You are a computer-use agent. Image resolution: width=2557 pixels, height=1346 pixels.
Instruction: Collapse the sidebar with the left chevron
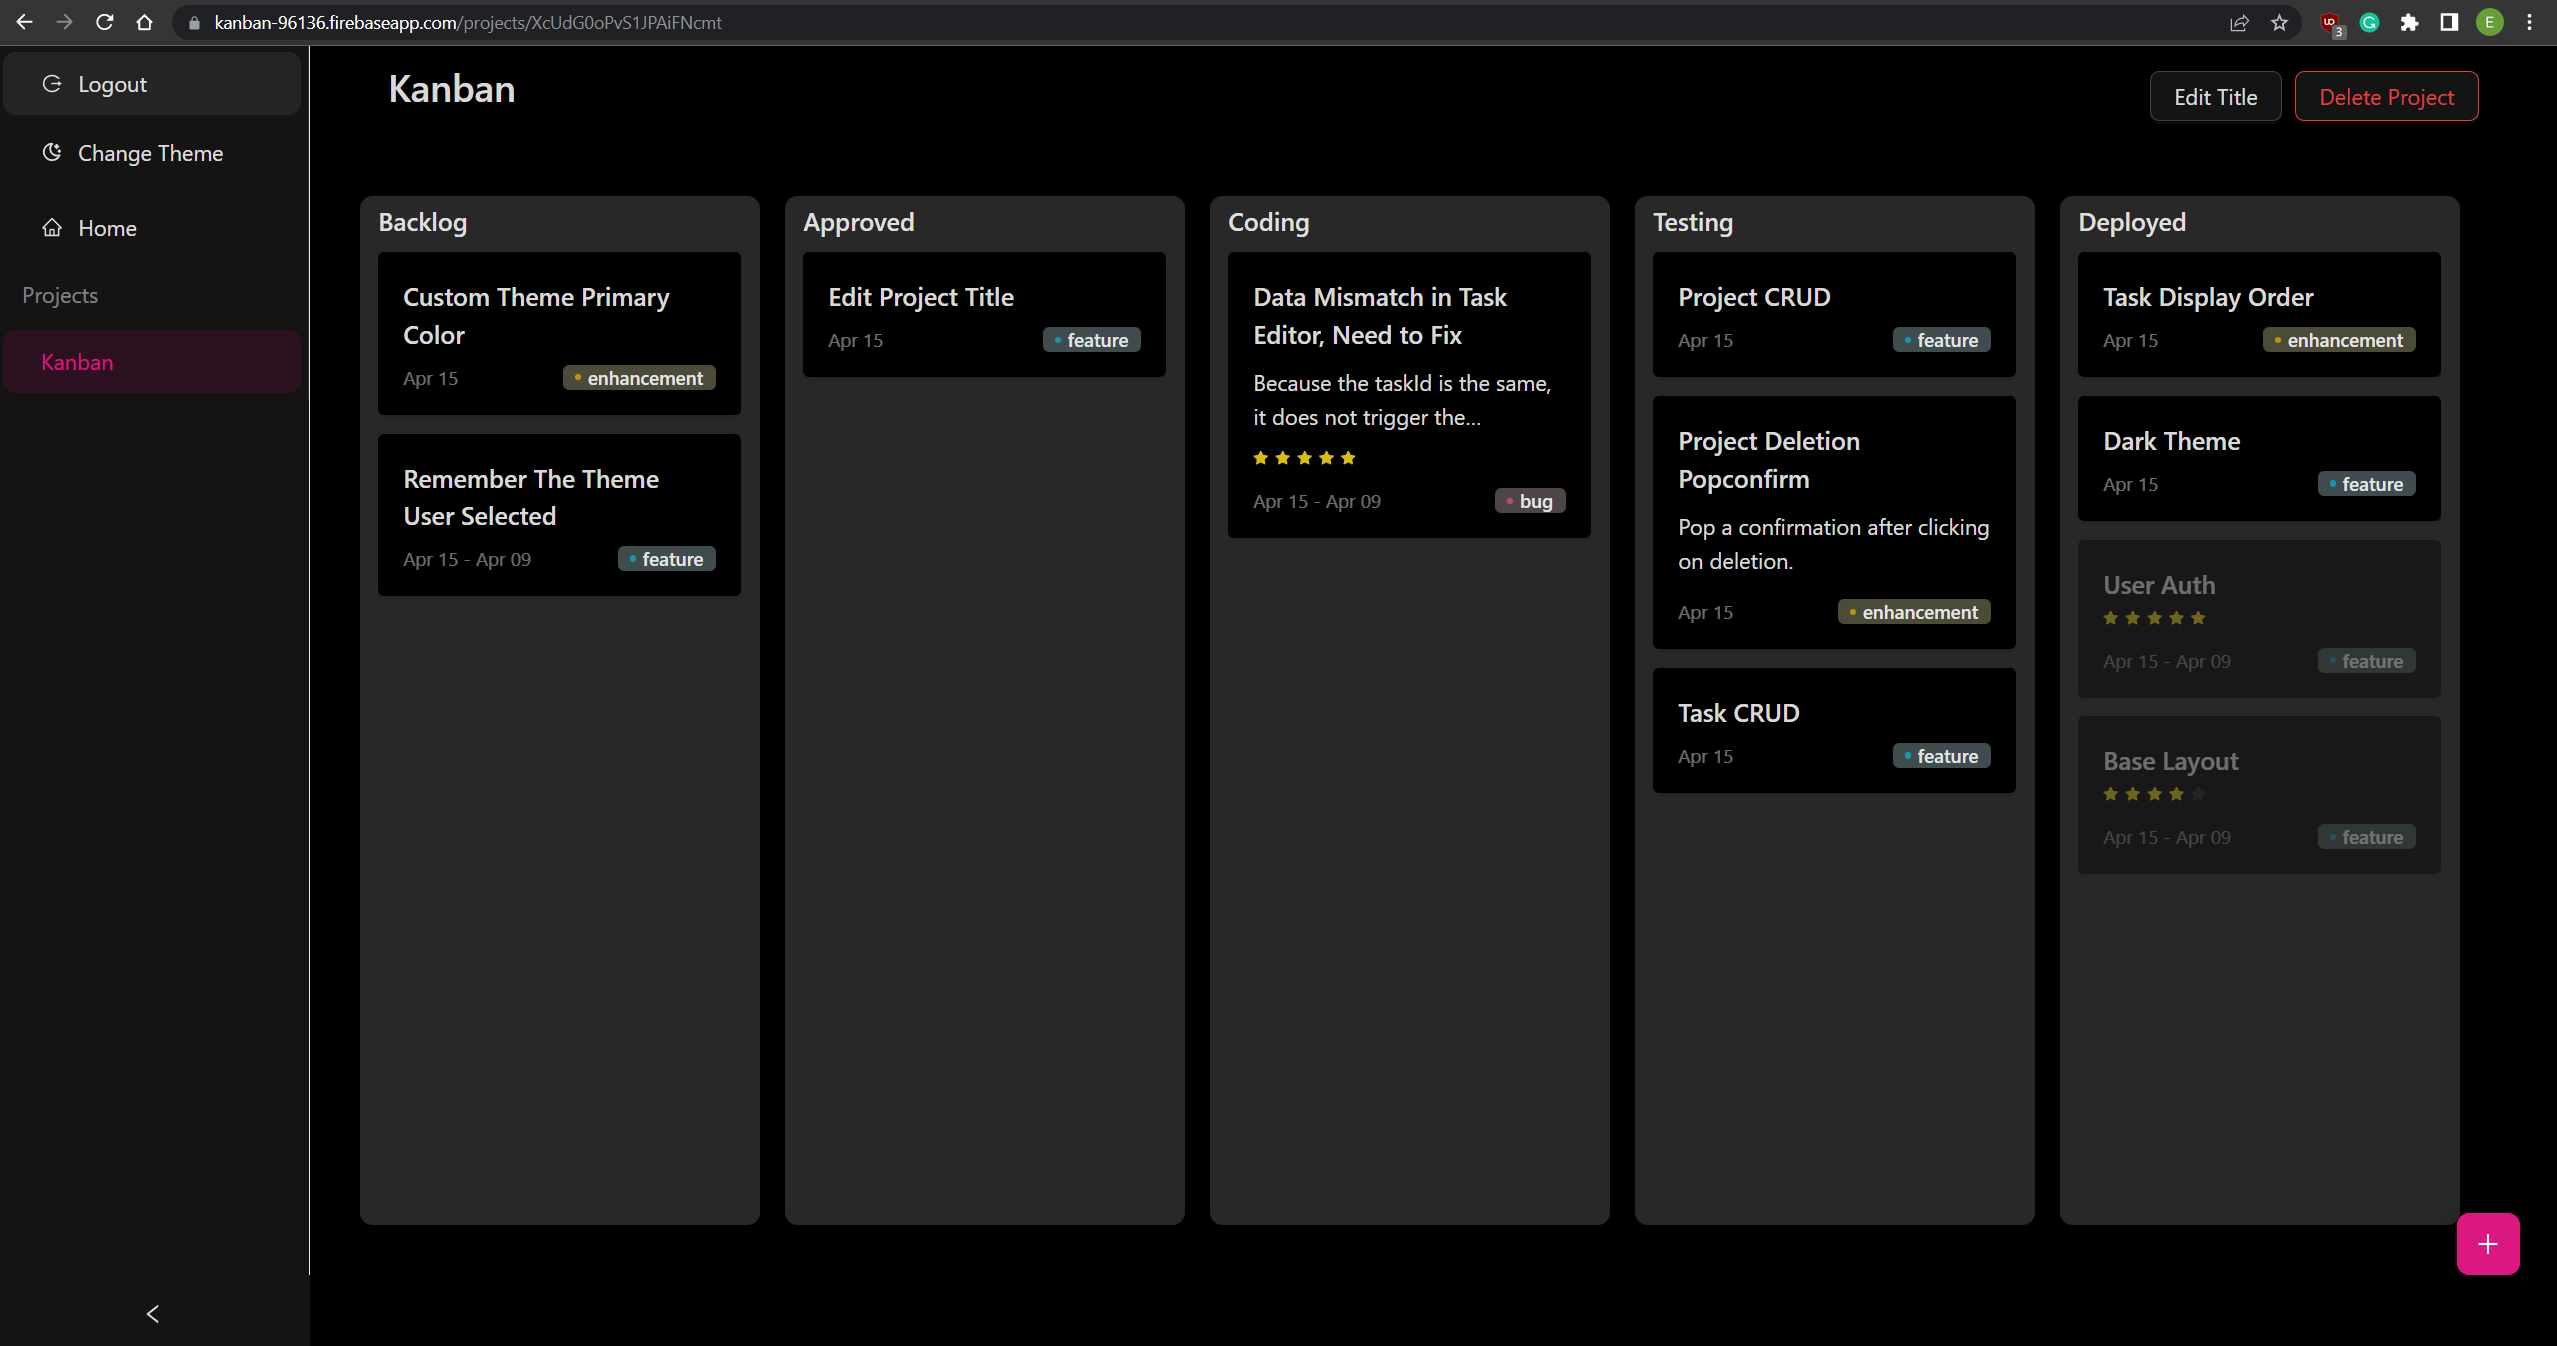(x=153, y=1313)
